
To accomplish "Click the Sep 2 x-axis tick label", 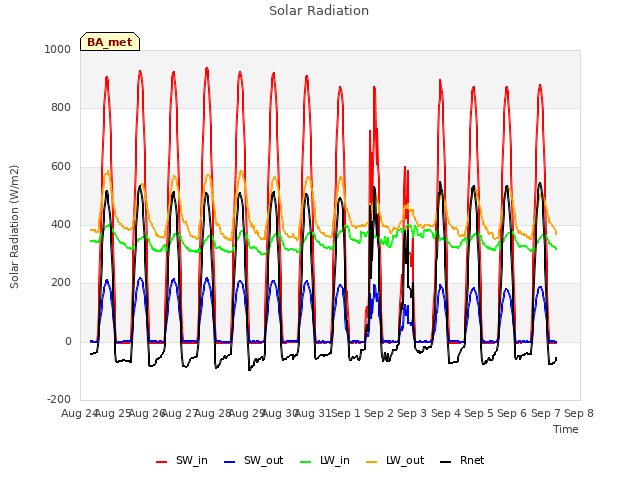I will tap(379, 413).
